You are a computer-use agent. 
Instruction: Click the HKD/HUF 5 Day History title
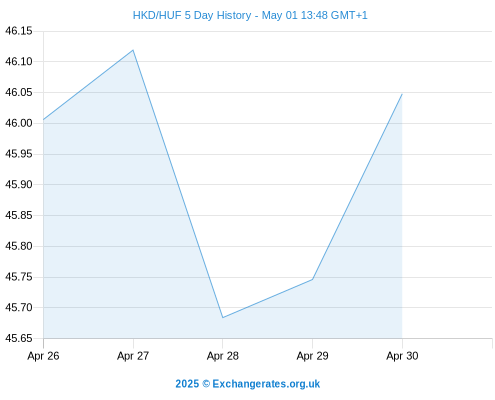[x=250, y=15]
